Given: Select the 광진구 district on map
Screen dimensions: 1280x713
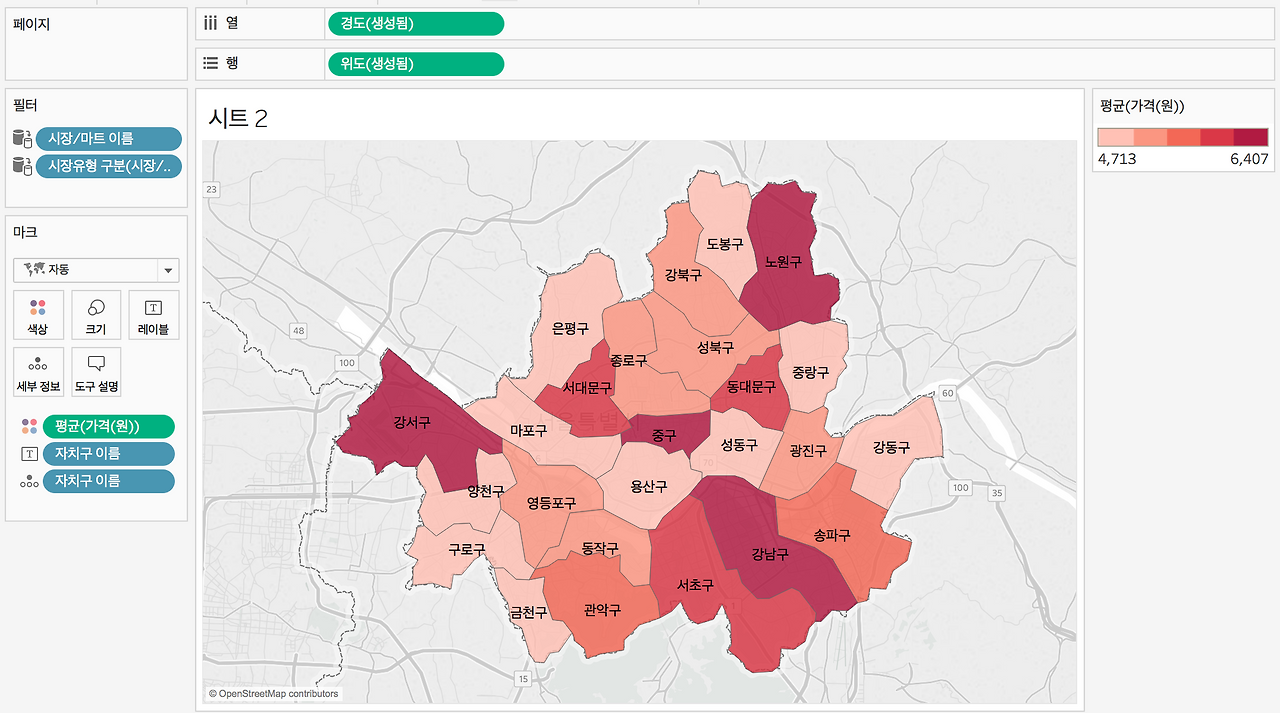Looking at the screenshot, I should tap(807, 451).
